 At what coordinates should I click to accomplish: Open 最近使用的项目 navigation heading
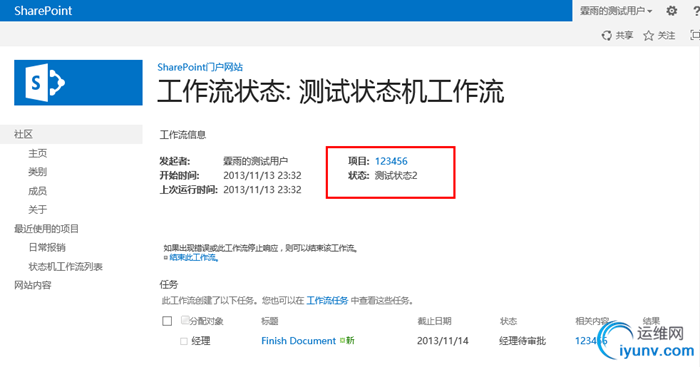(x=46, y=229)
